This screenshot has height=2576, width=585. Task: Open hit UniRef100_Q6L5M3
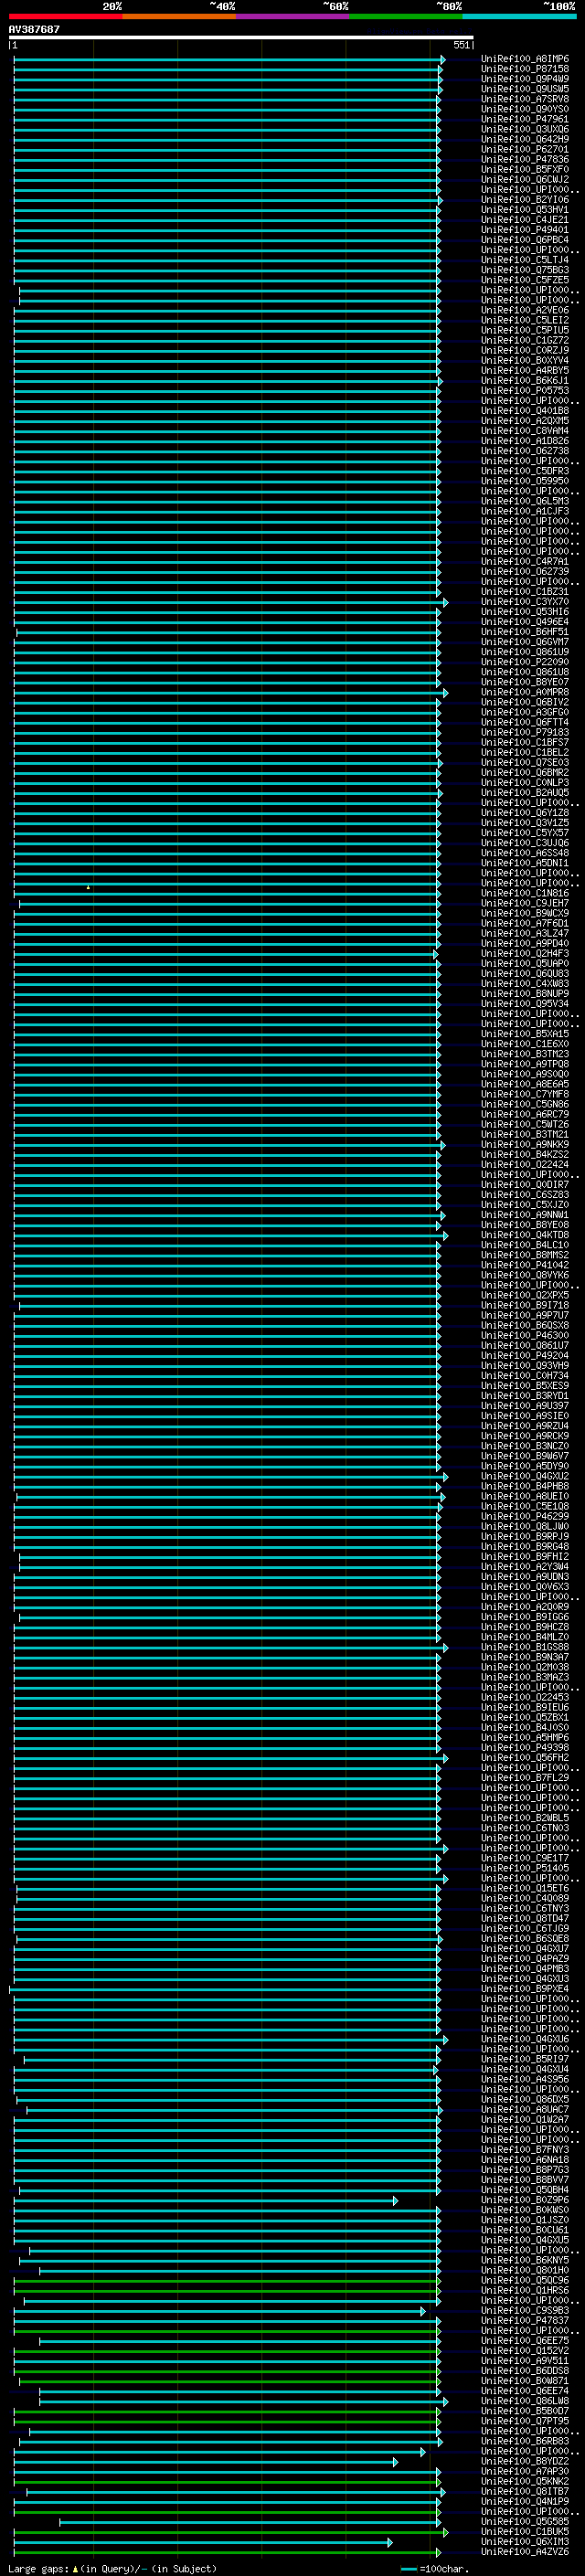coord(524,501)
